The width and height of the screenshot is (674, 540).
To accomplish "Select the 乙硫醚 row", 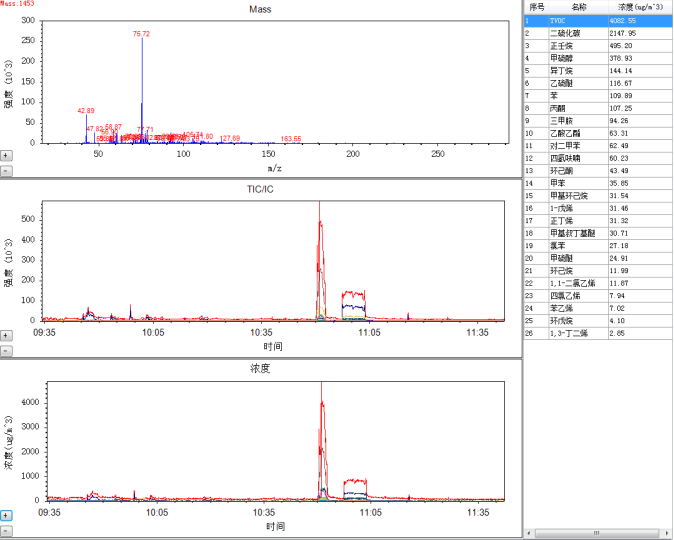I will (598, 83).
